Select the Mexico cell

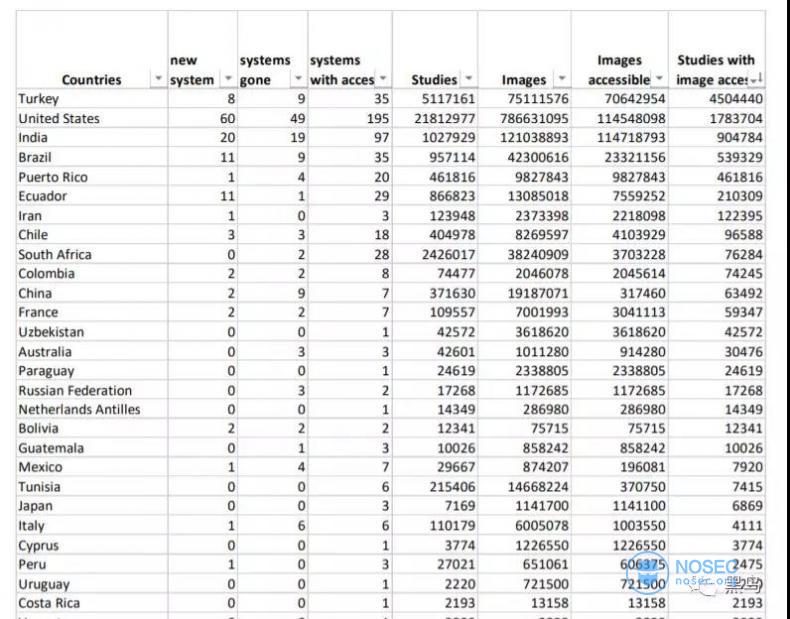coord(92,467)
